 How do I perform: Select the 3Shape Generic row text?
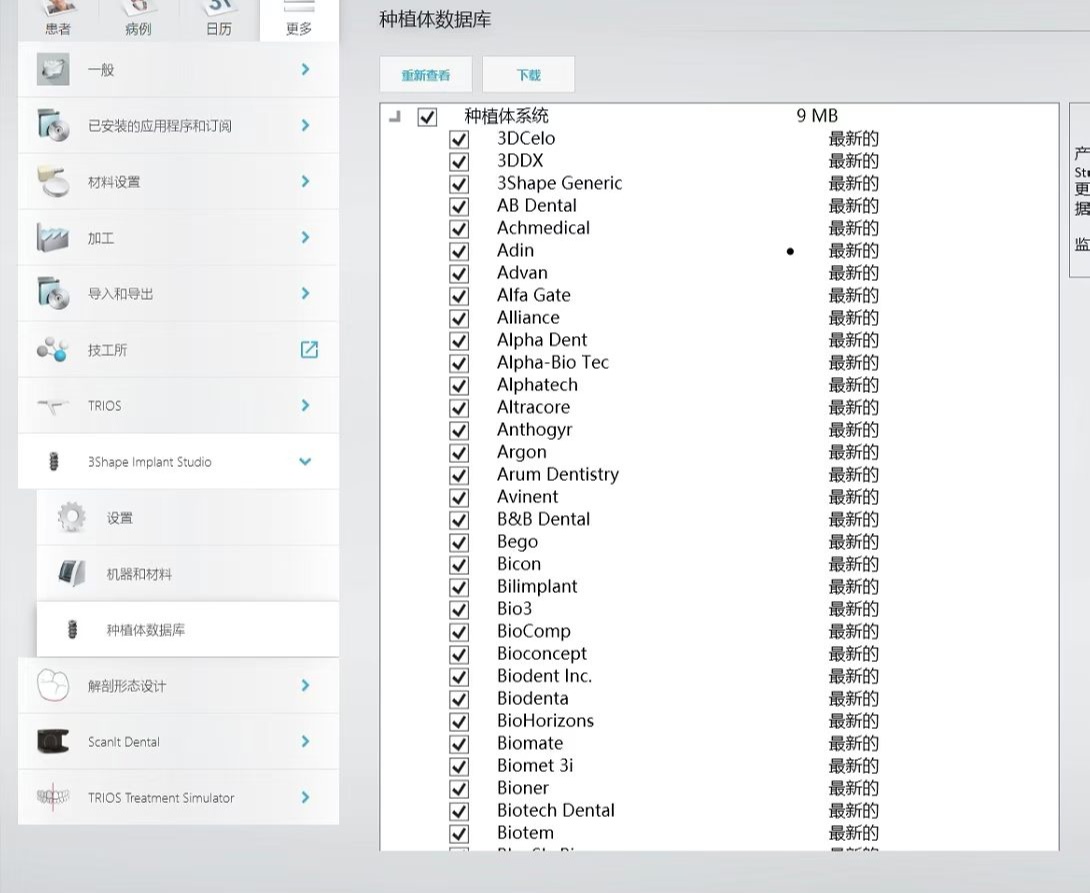pyautogui.click(x=559, y=183)
